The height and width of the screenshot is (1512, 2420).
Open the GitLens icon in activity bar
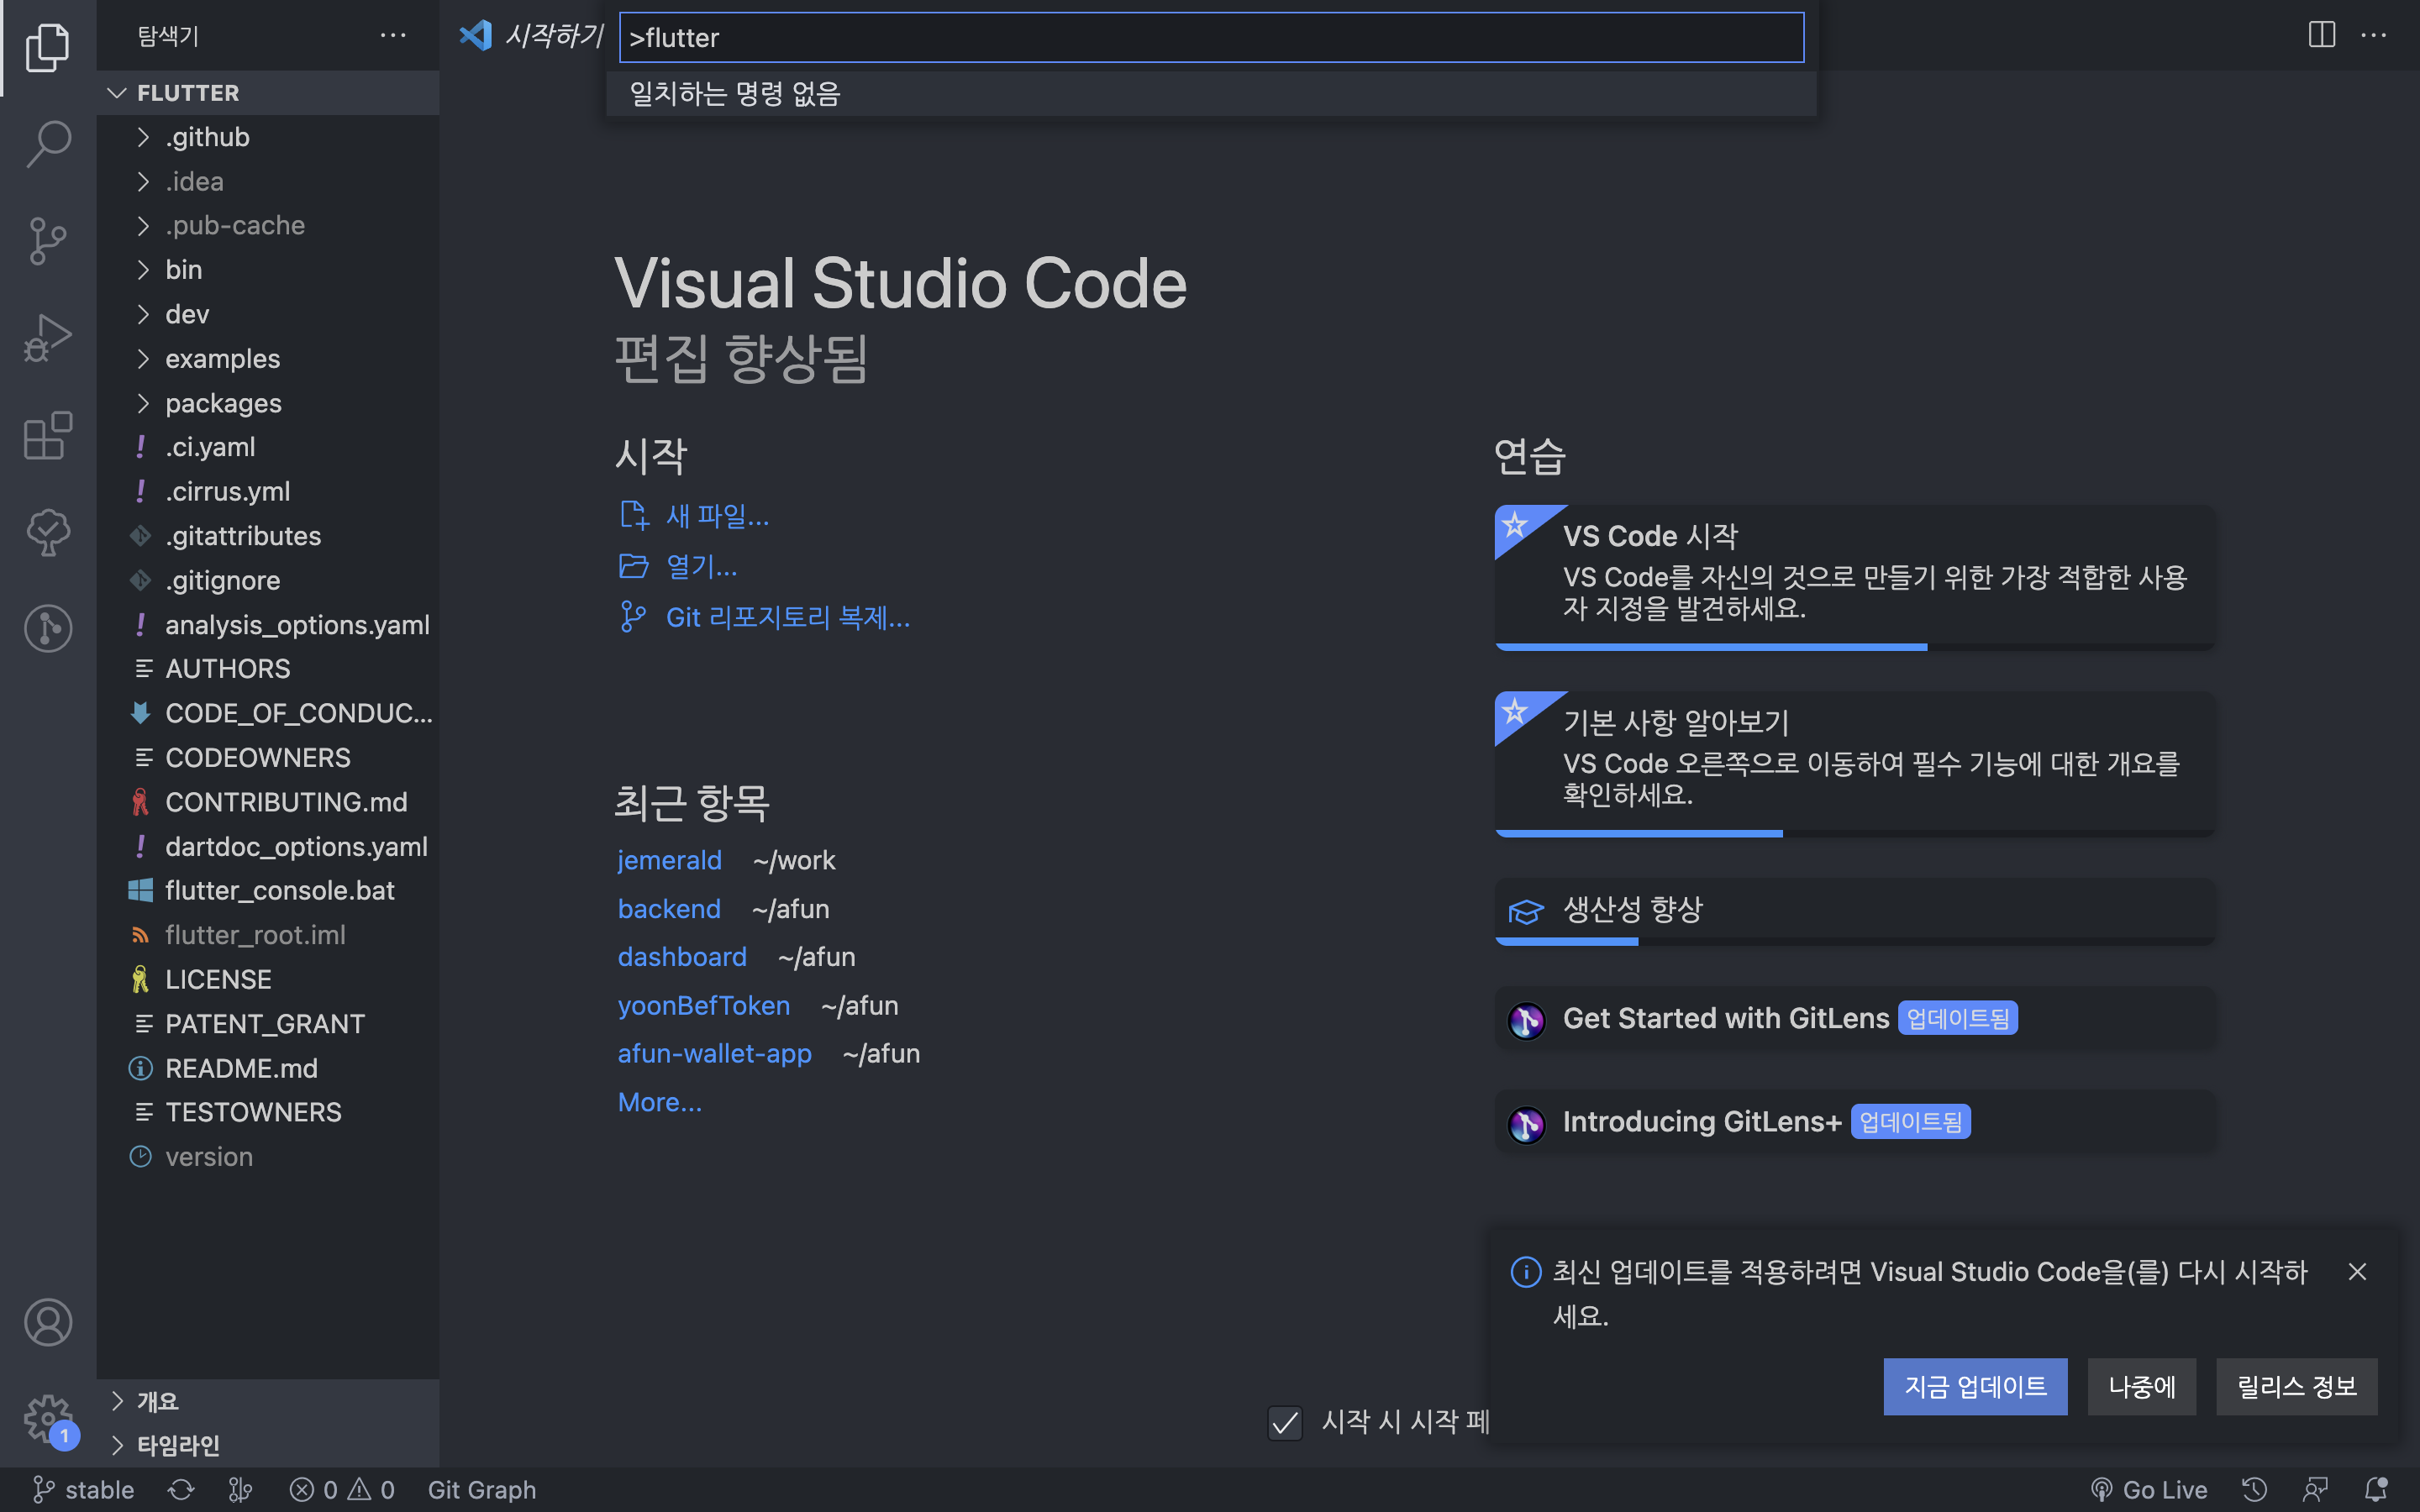[47, 628]
